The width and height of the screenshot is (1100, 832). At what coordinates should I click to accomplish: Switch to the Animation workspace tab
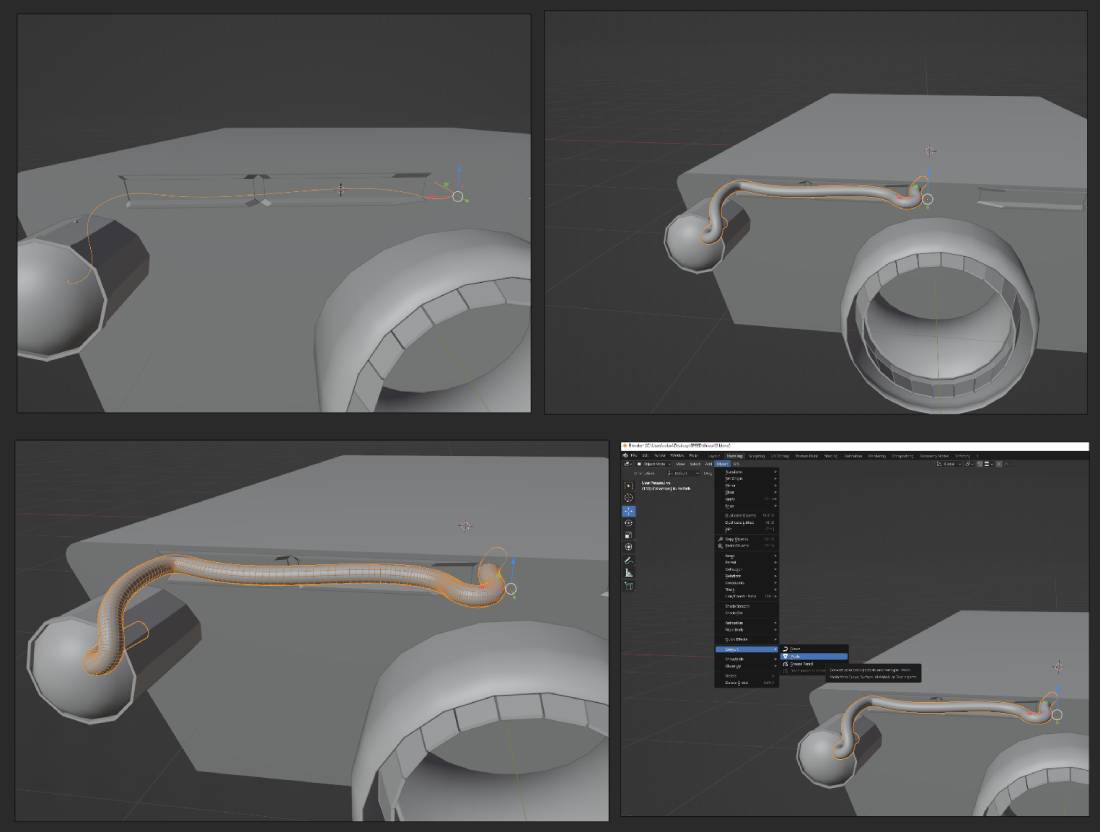[x=853, y=455]
